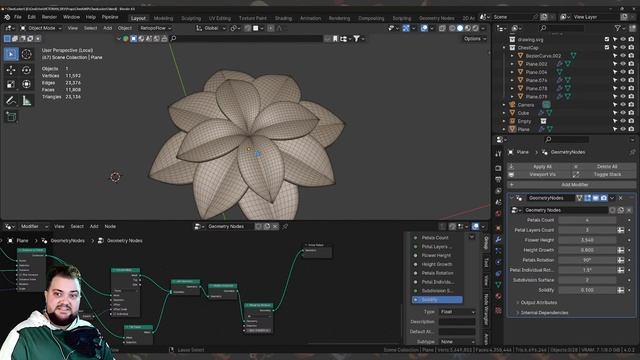Adjust the Solidify 0.100 value slider

(587, 290)
